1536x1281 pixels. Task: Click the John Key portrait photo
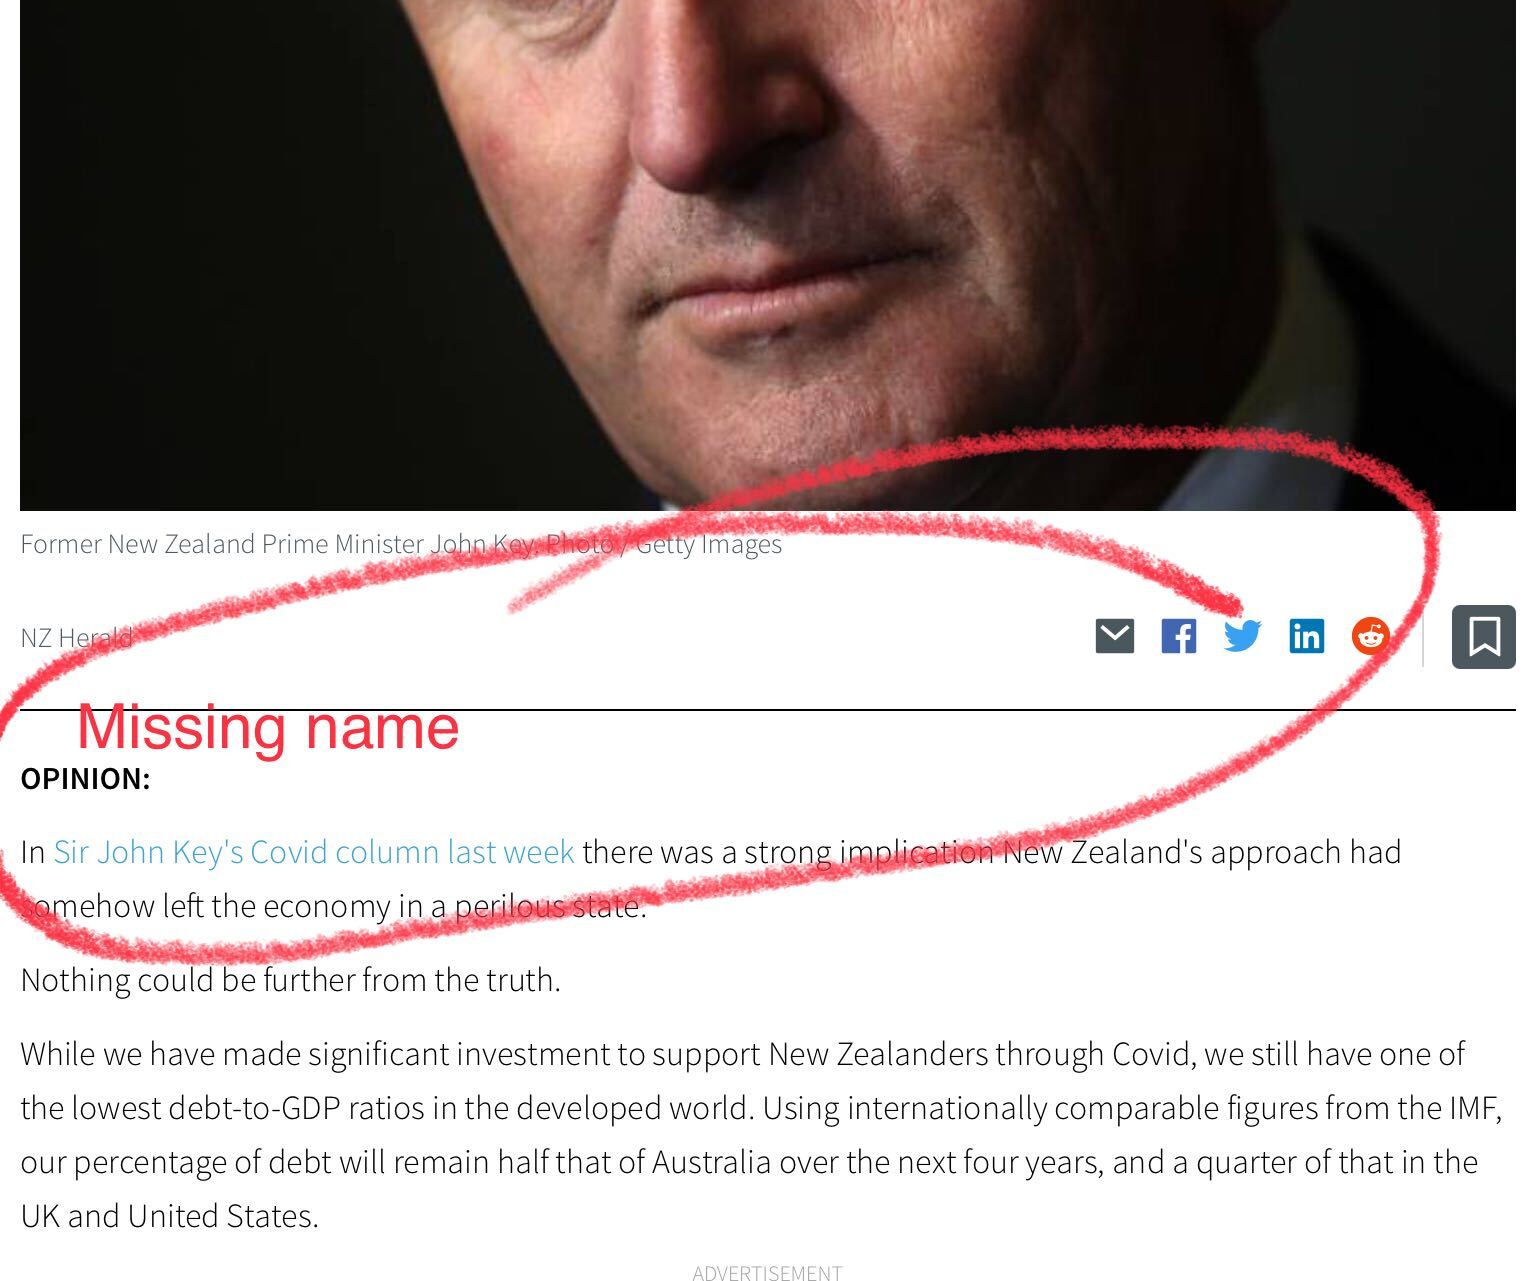pyautogui.click(x=768, y=255)
